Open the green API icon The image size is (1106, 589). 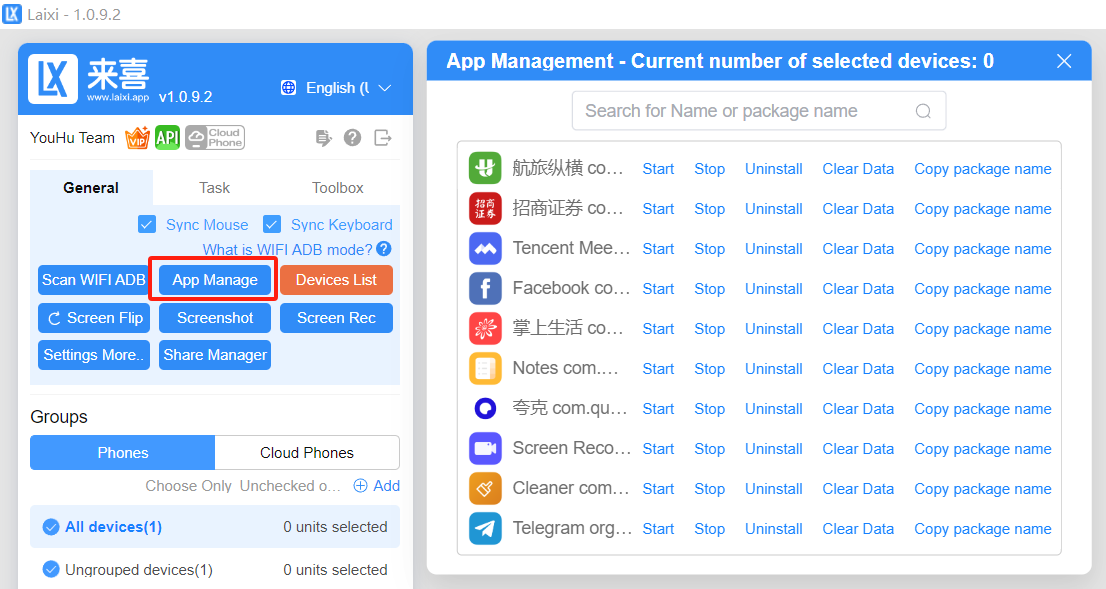pyautogui.click(x=167, y=138)
